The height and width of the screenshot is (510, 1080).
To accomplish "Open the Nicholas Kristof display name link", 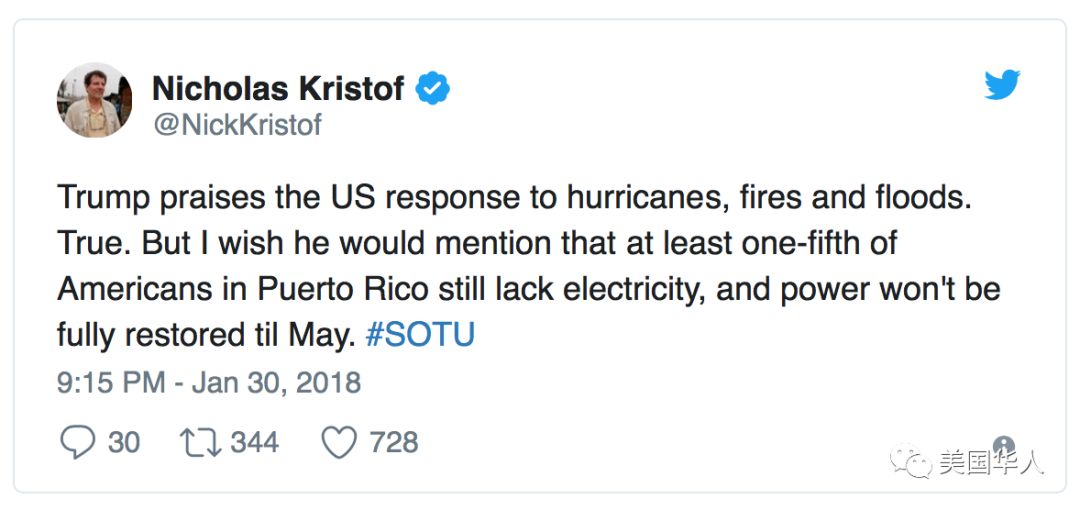I will click(278, 88).
